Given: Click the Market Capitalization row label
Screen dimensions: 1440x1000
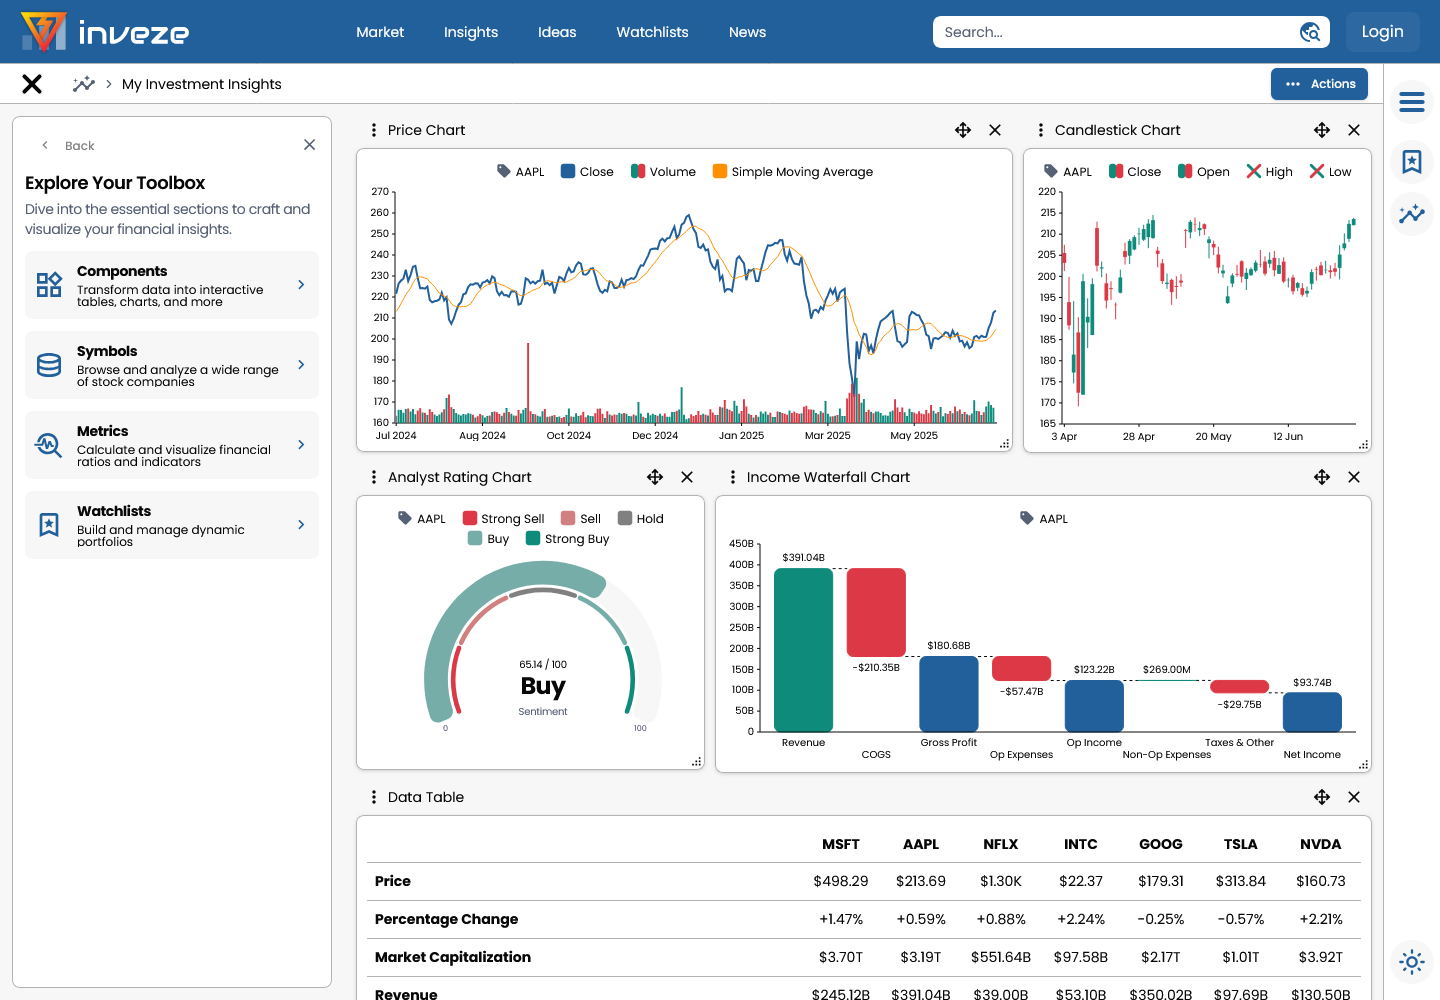Looking at the screenshot, I should tap(453, 957).
